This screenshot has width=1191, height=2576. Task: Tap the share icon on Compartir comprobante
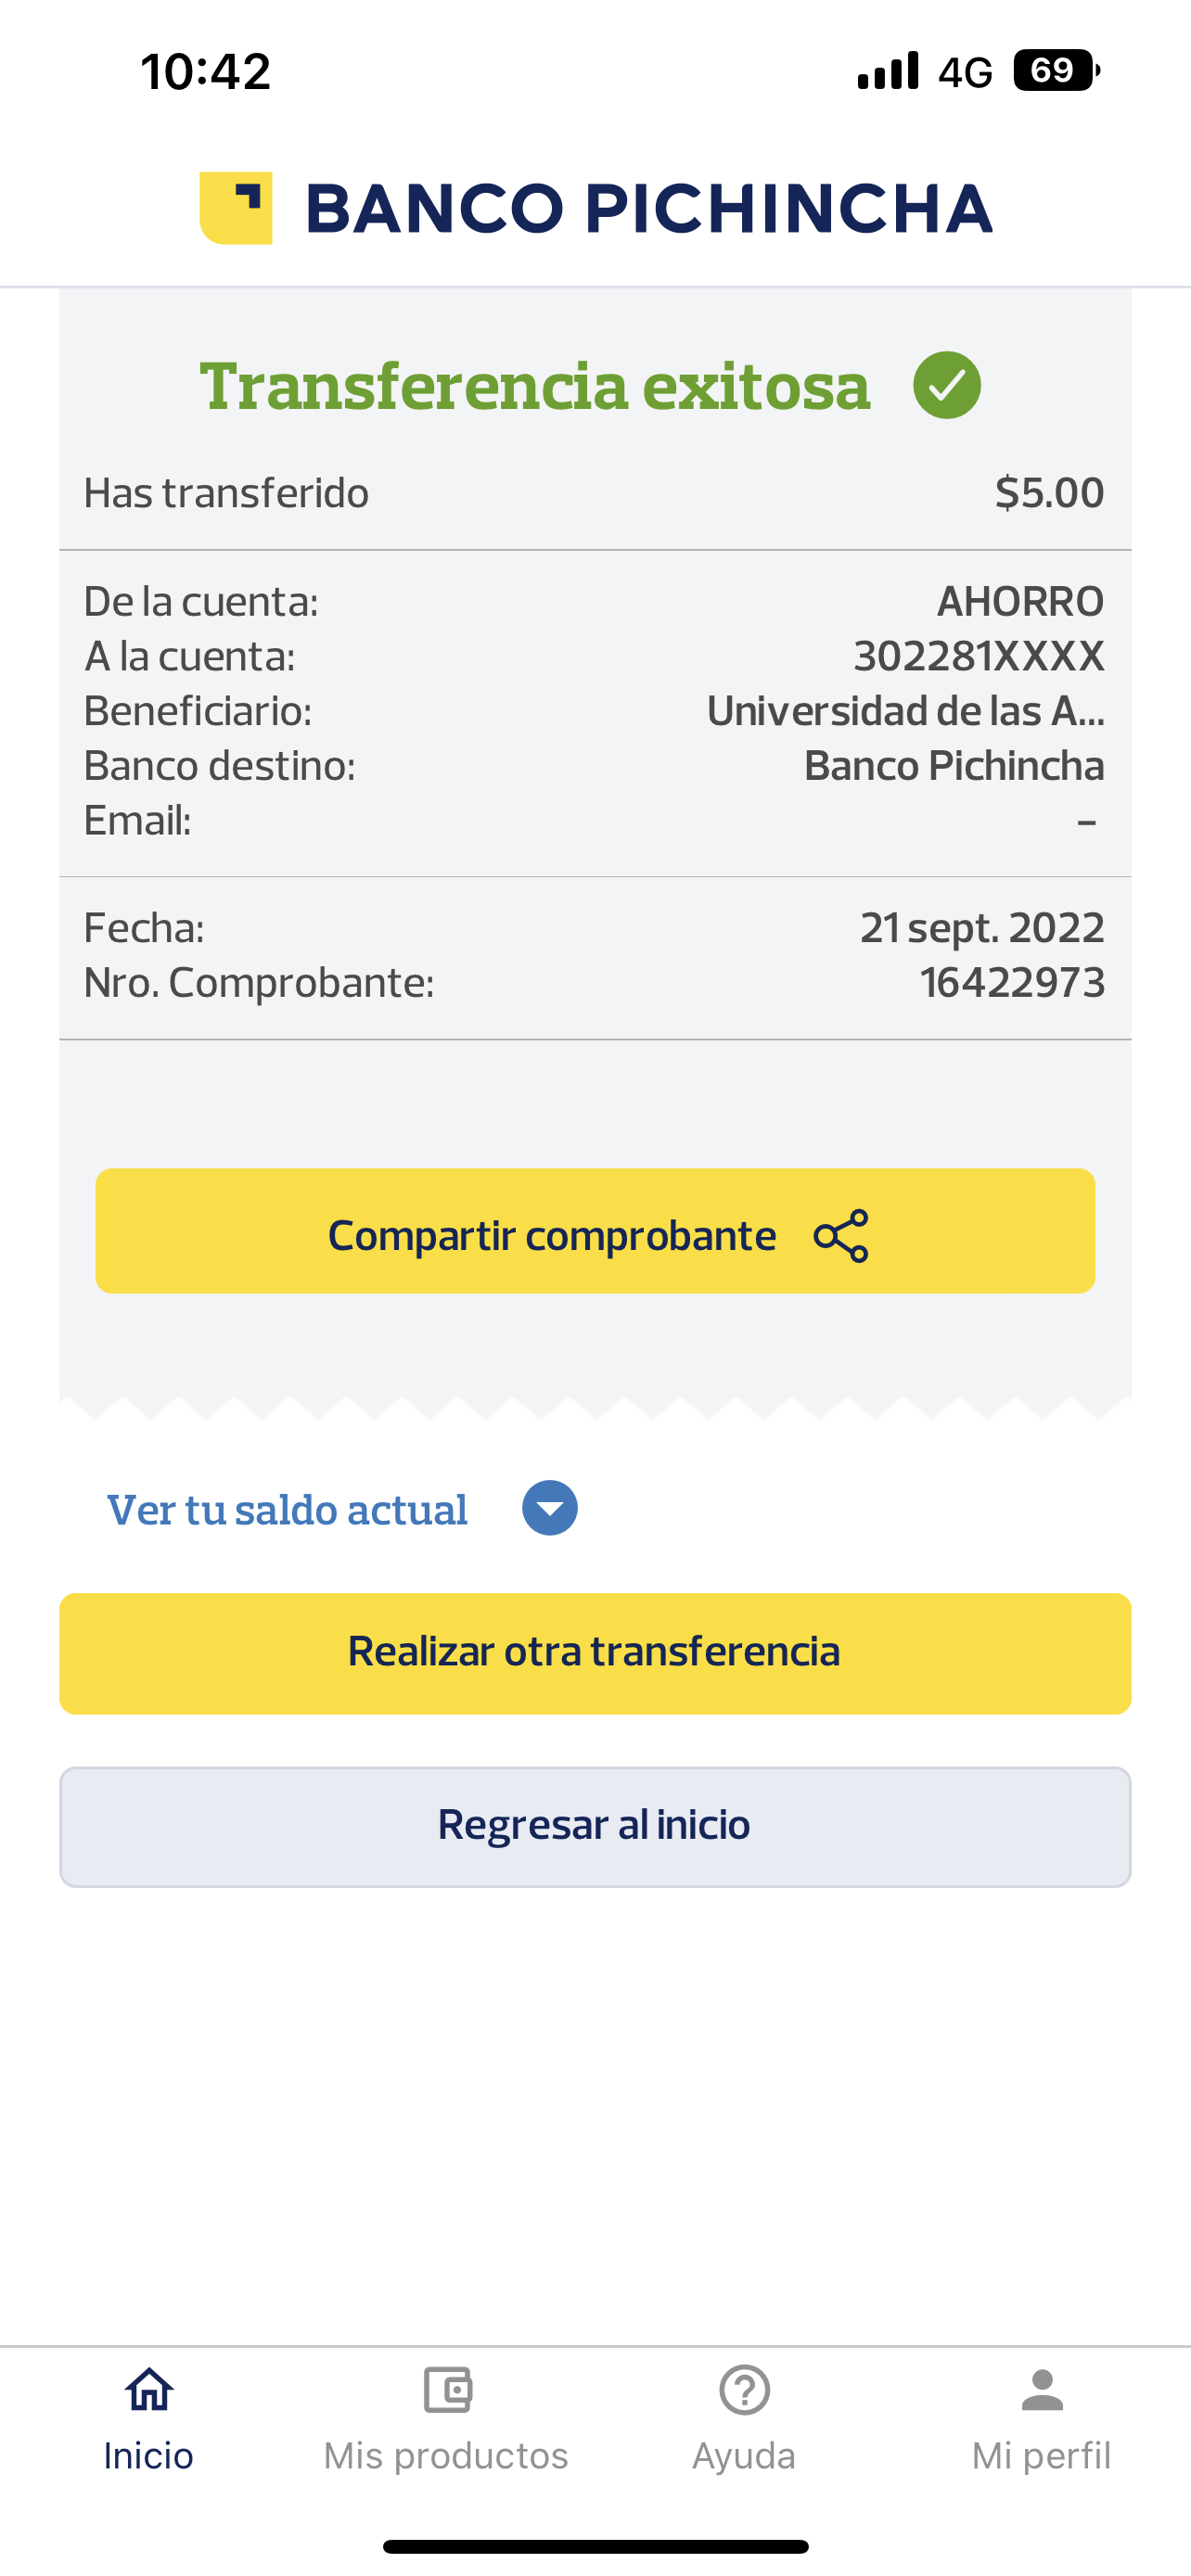841,1236
